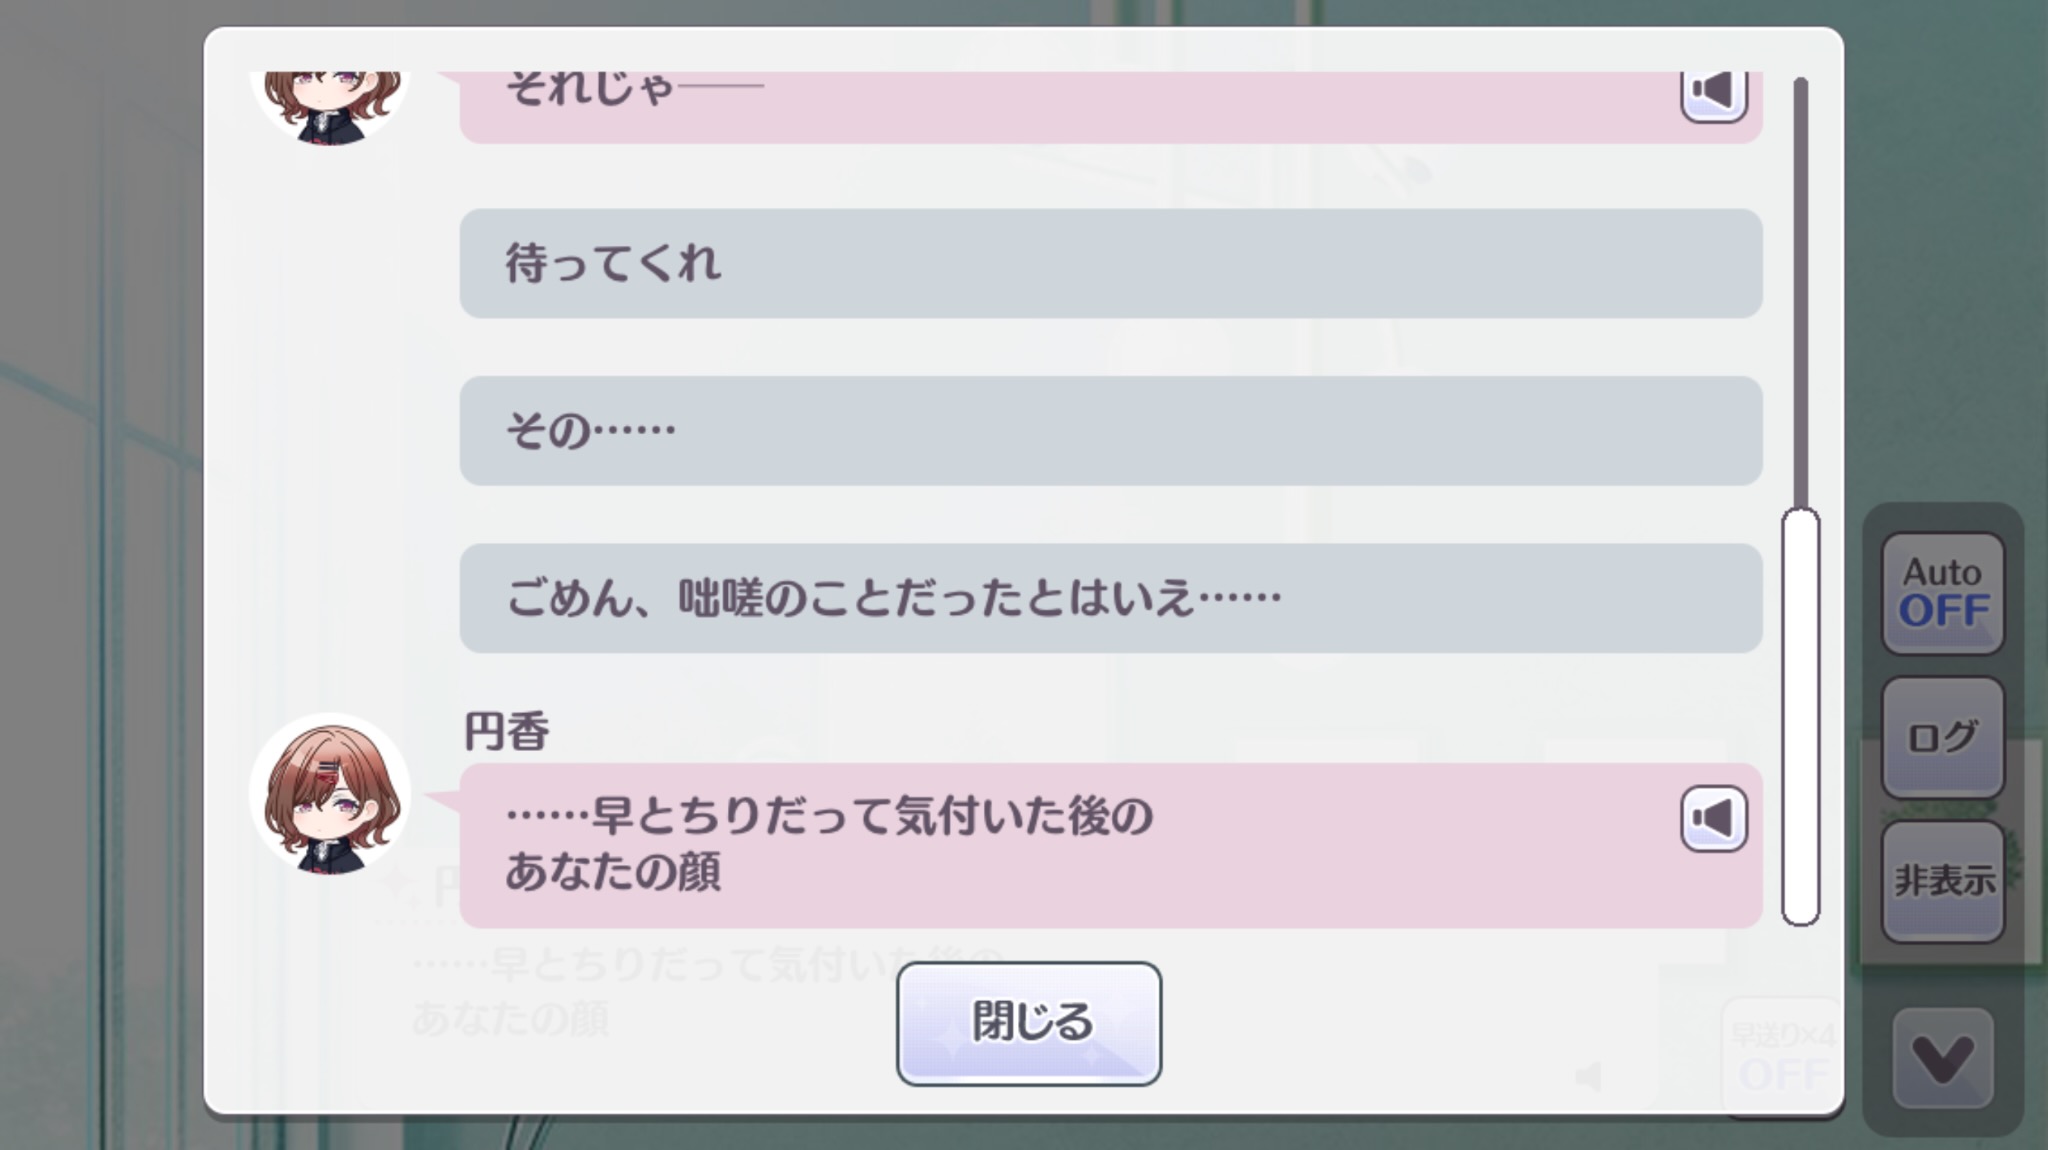Select the 待ってくれ message bubble
This screenshot has height=1150, width=2048.
(1110, 263)
